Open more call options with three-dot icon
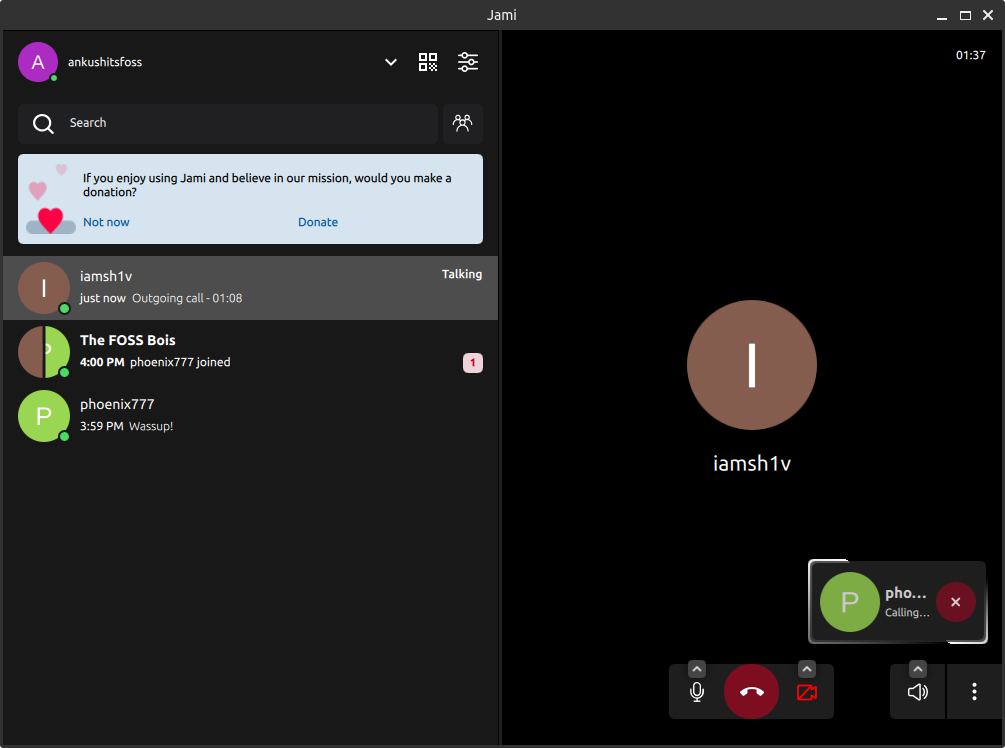Screen dimensions: 1005x748 pyautogui.click(x=973, y=691)
